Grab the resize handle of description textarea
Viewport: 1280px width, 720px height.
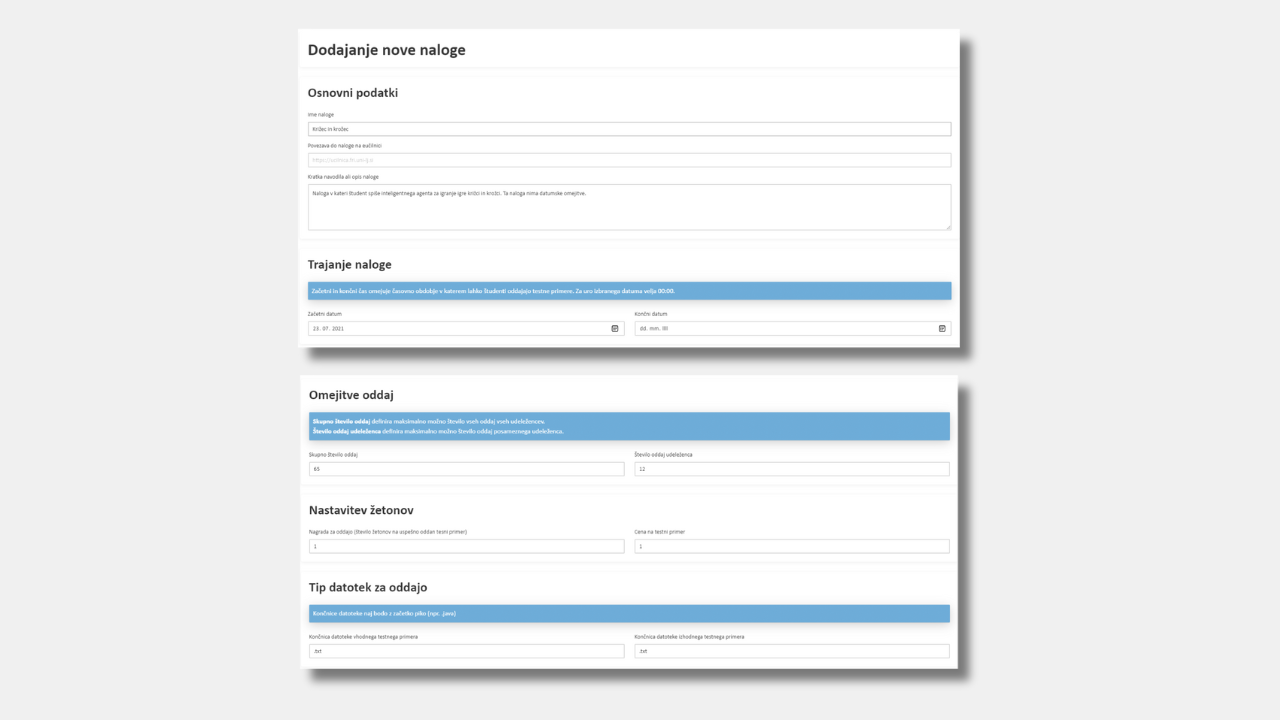pos(947,227)
